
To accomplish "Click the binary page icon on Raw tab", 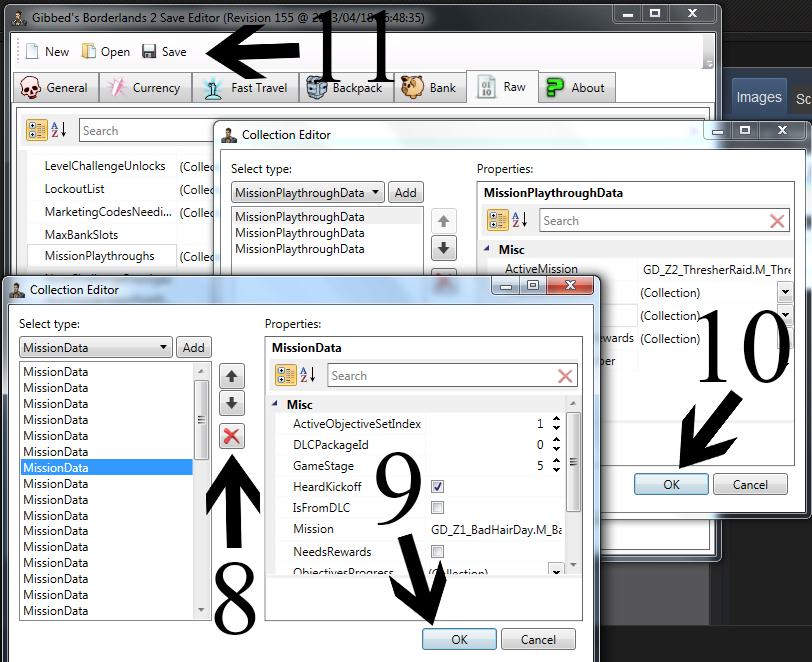I will [x=486, y=87].
